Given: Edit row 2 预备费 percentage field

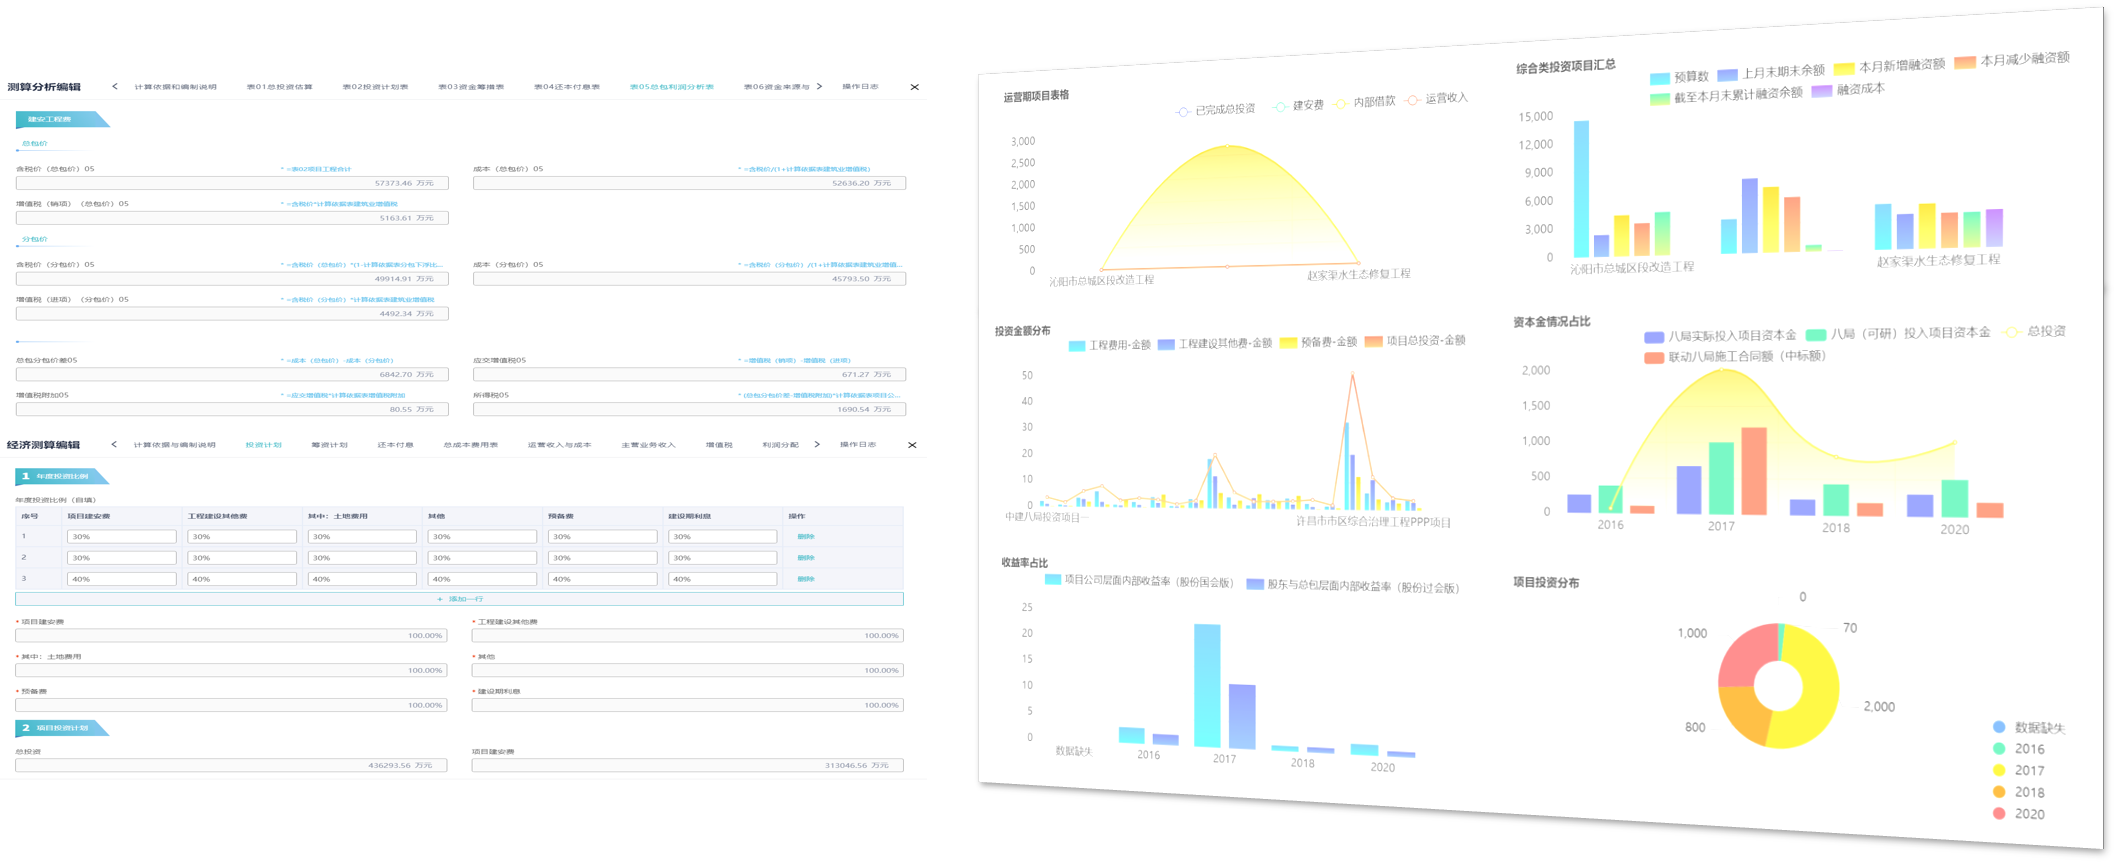Looking at the screenshot, I should [602, 558].
